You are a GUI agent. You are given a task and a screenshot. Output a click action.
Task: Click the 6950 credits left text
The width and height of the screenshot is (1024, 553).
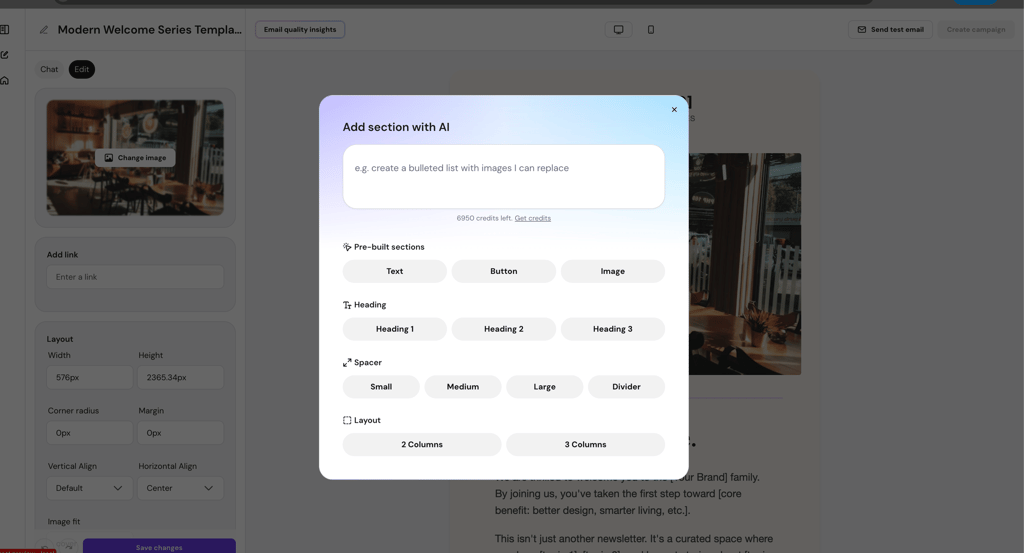[484, 218]
